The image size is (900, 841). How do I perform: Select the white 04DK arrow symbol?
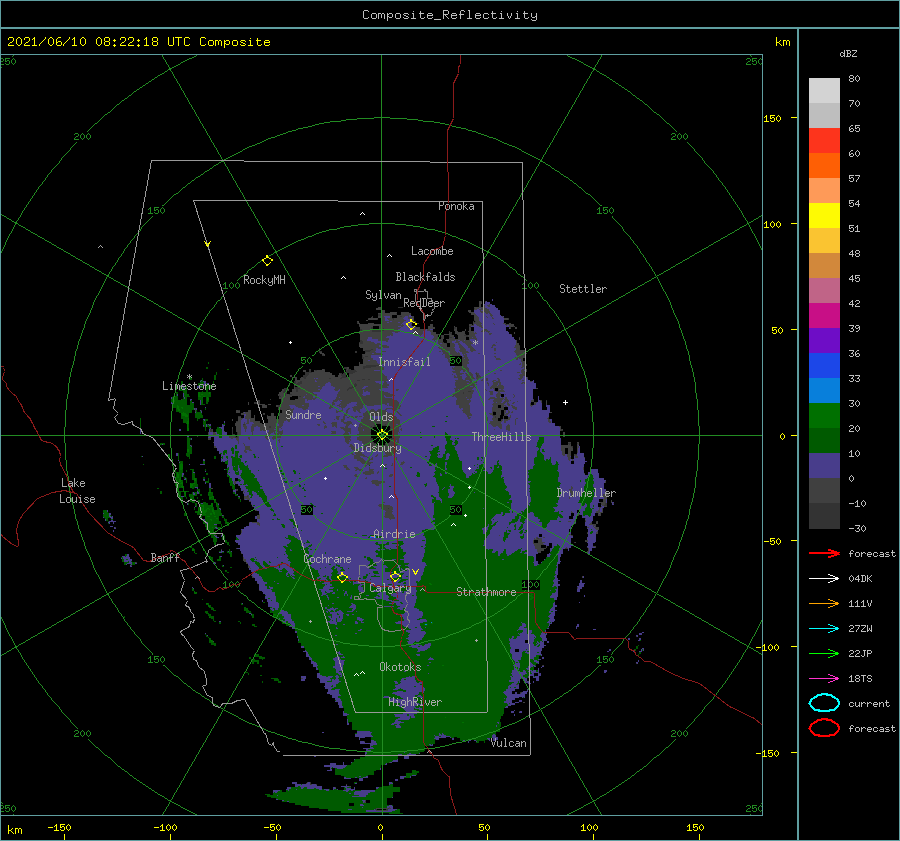pyautogui.click(x=824, y=578)
